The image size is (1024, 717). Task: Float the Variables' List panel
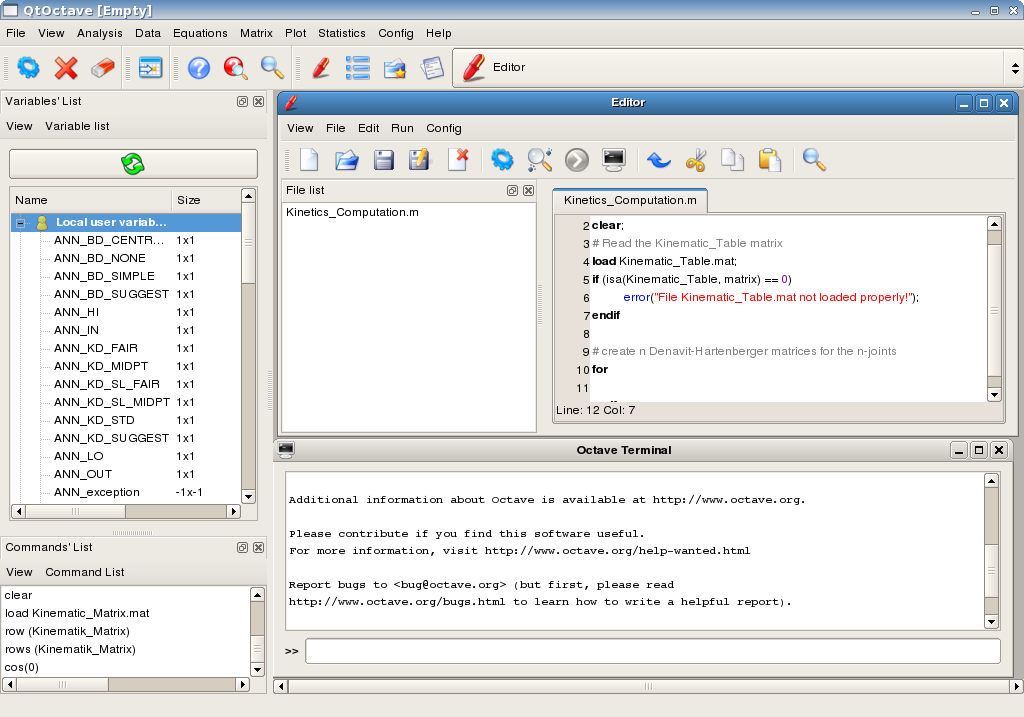[242, 102]
